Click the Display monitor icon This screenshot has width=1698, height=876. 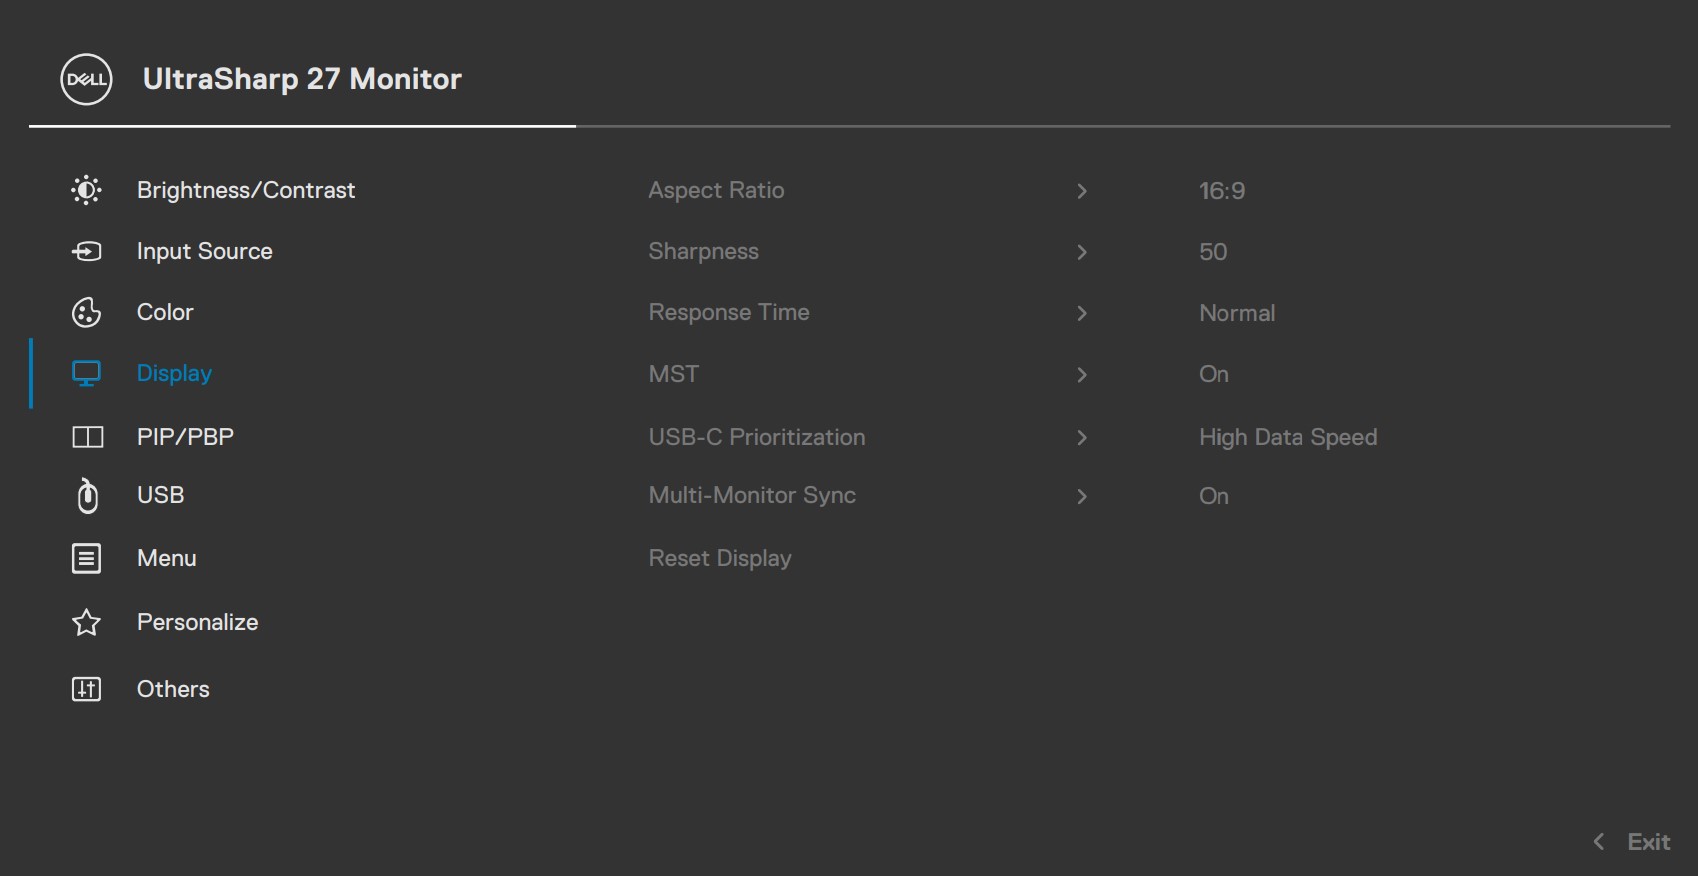(87, 374)
